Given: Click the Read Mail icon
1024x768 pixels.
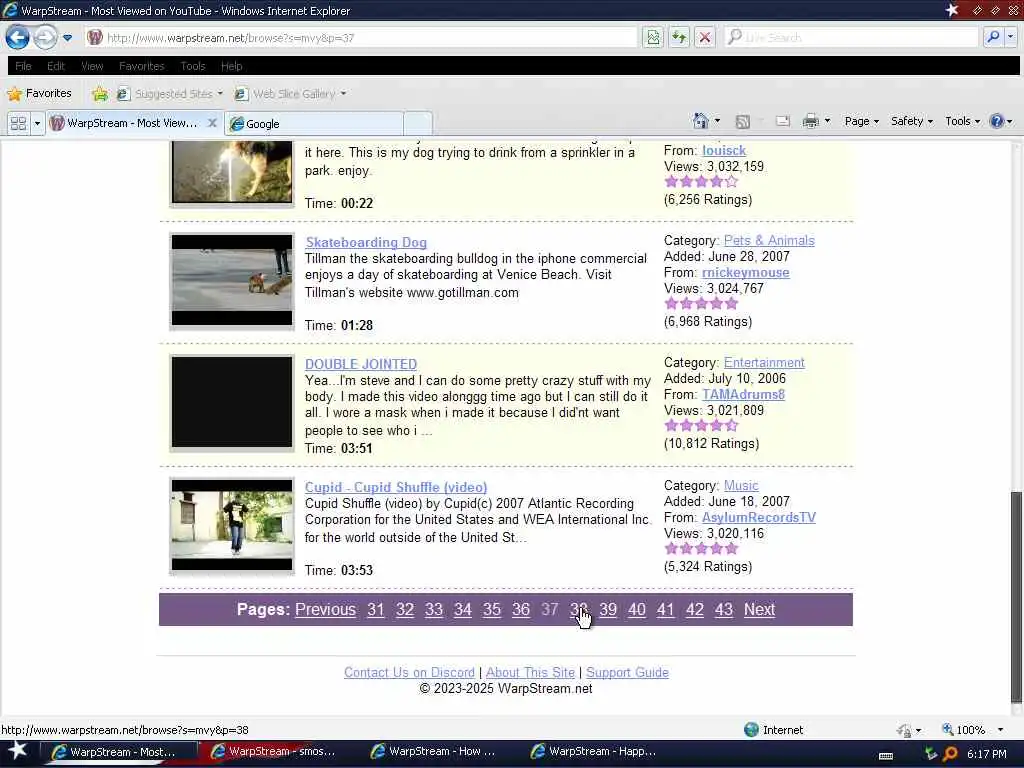Looking at the screenshot, I should tap(782, 121).
